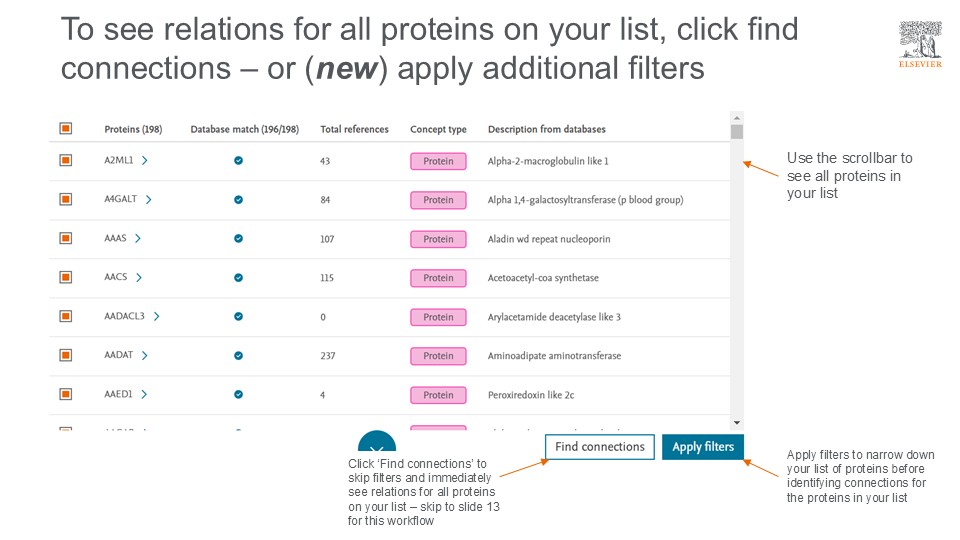Click database match checkmark icon for AAAS
The height and width of the screenshot is (540, 960).
[x=238, y=239]
